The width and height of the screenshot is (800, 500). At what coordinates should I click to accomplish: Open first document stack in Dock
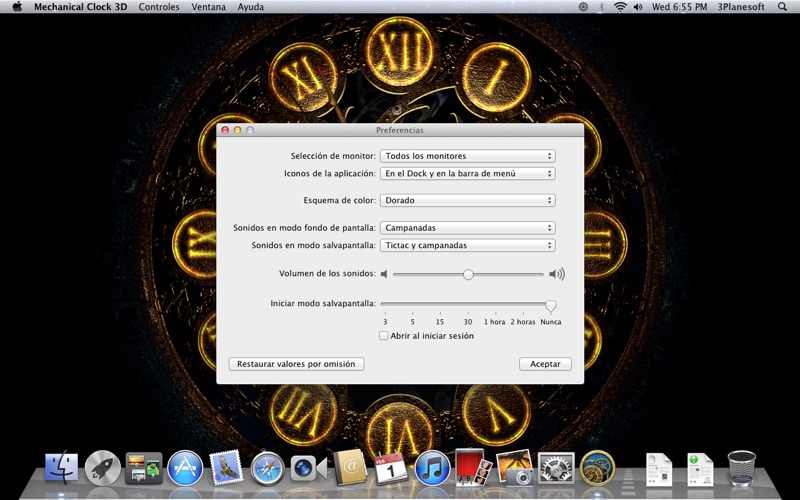(x=659, y=469)
